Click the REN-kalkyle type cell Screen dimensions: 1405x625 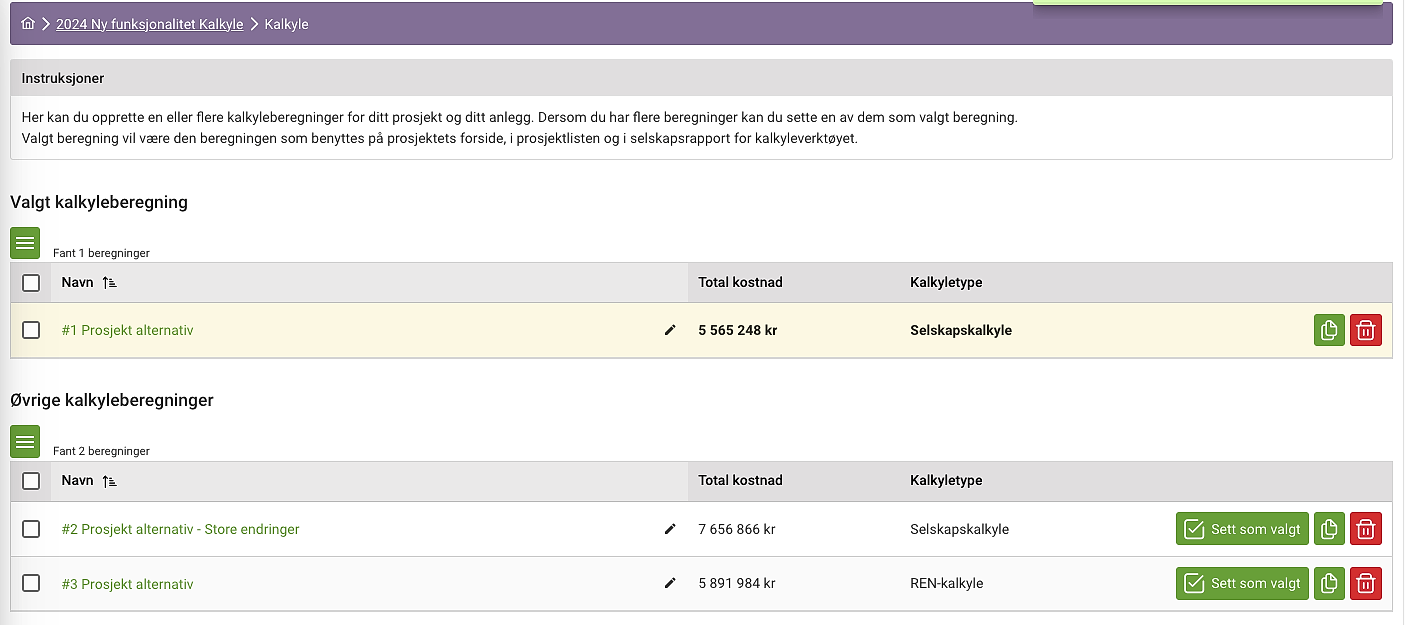(947, 583)
